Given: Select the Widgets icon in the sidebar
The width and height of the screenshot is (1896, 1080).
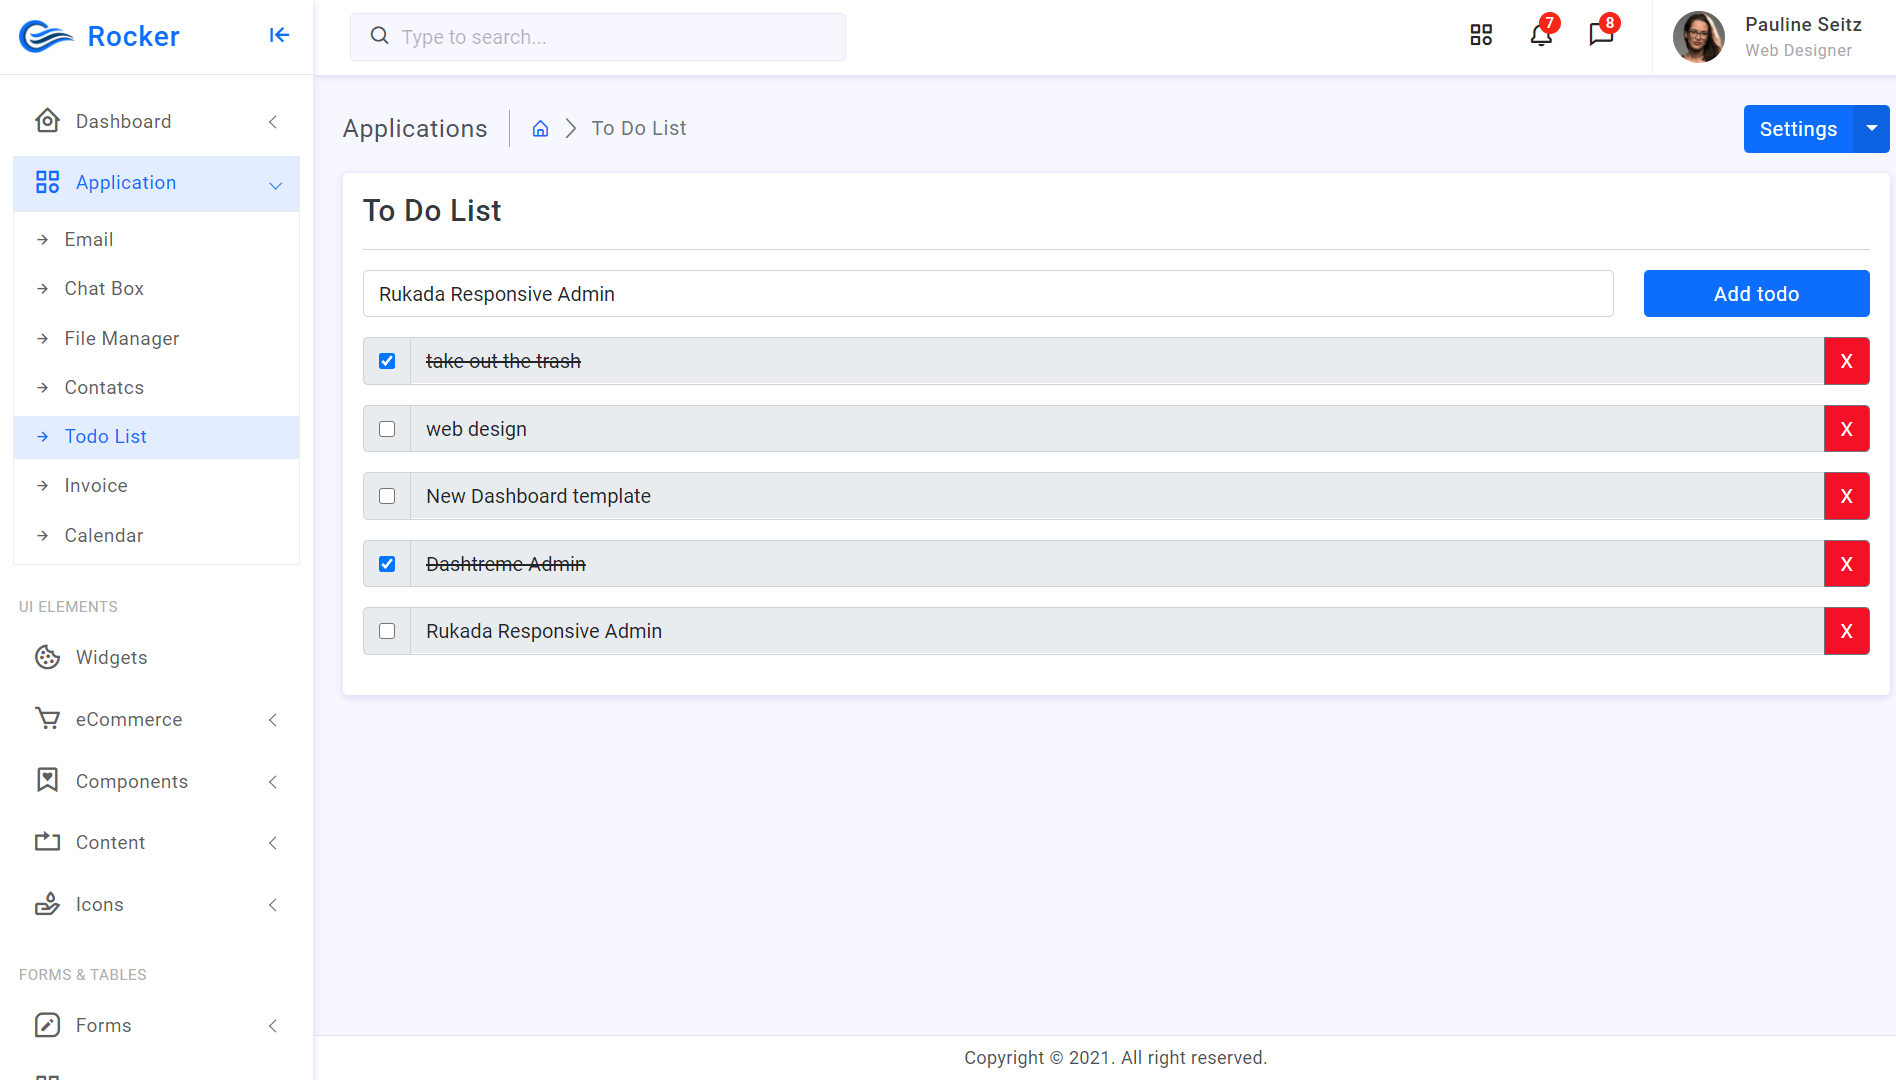Looking at the screenshot, I should tap(48, 657).
